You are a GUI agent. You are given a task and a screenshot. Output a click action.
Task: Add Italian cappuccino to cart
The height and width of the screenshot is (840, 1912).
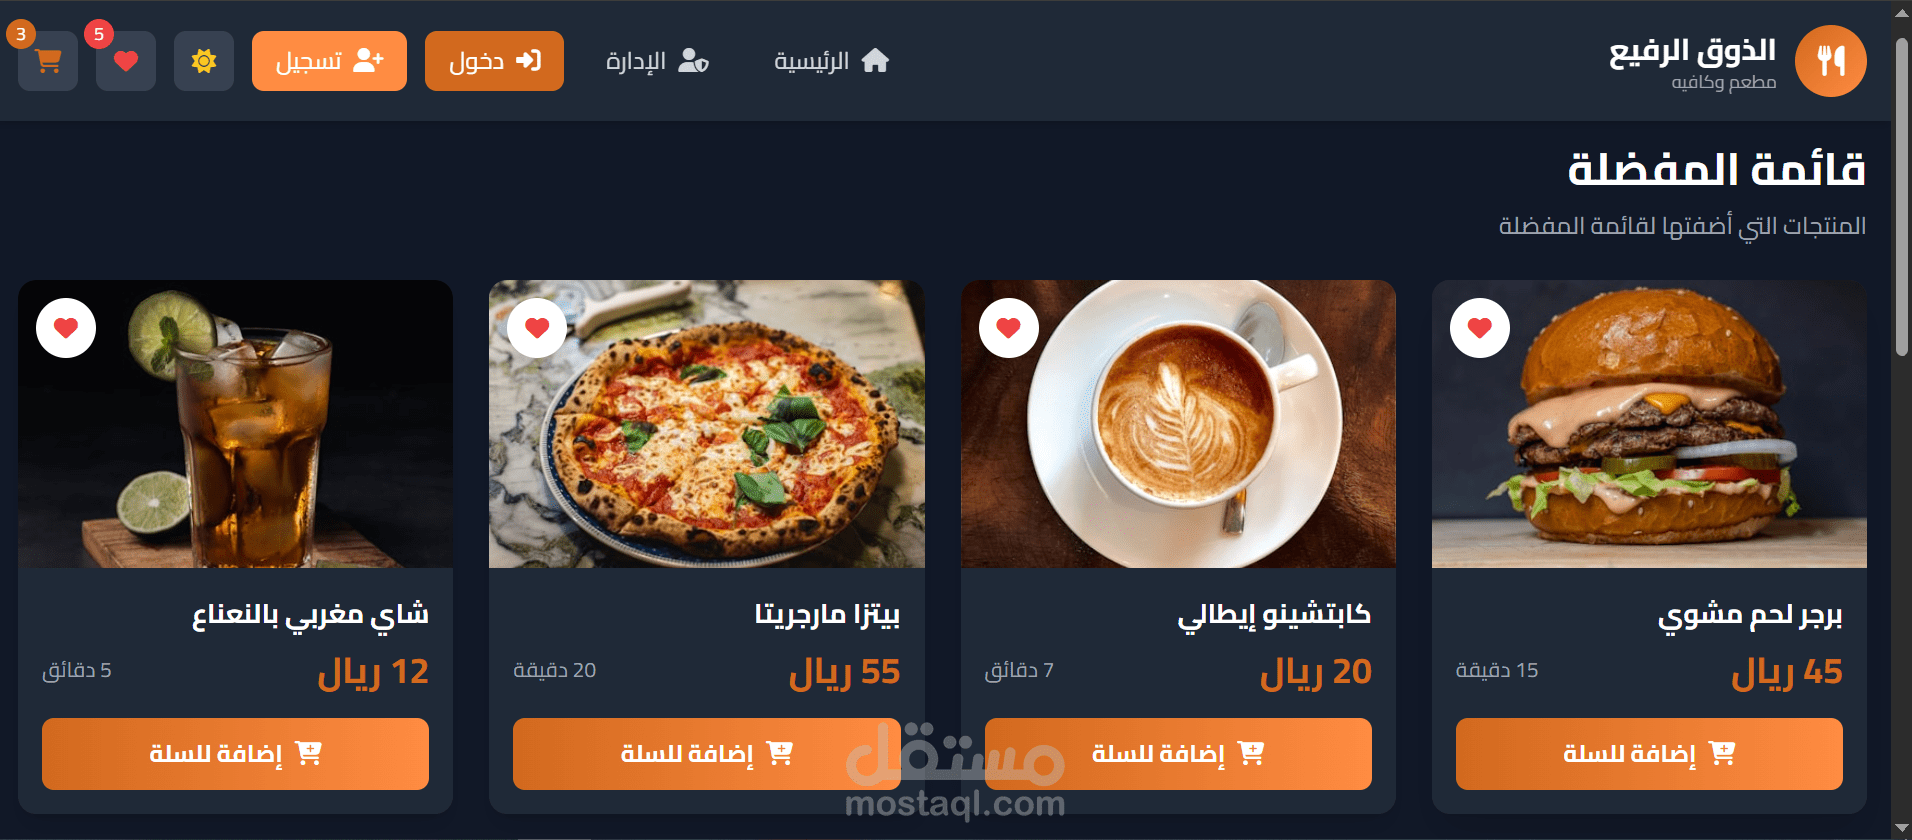[x=1178, y=754]
